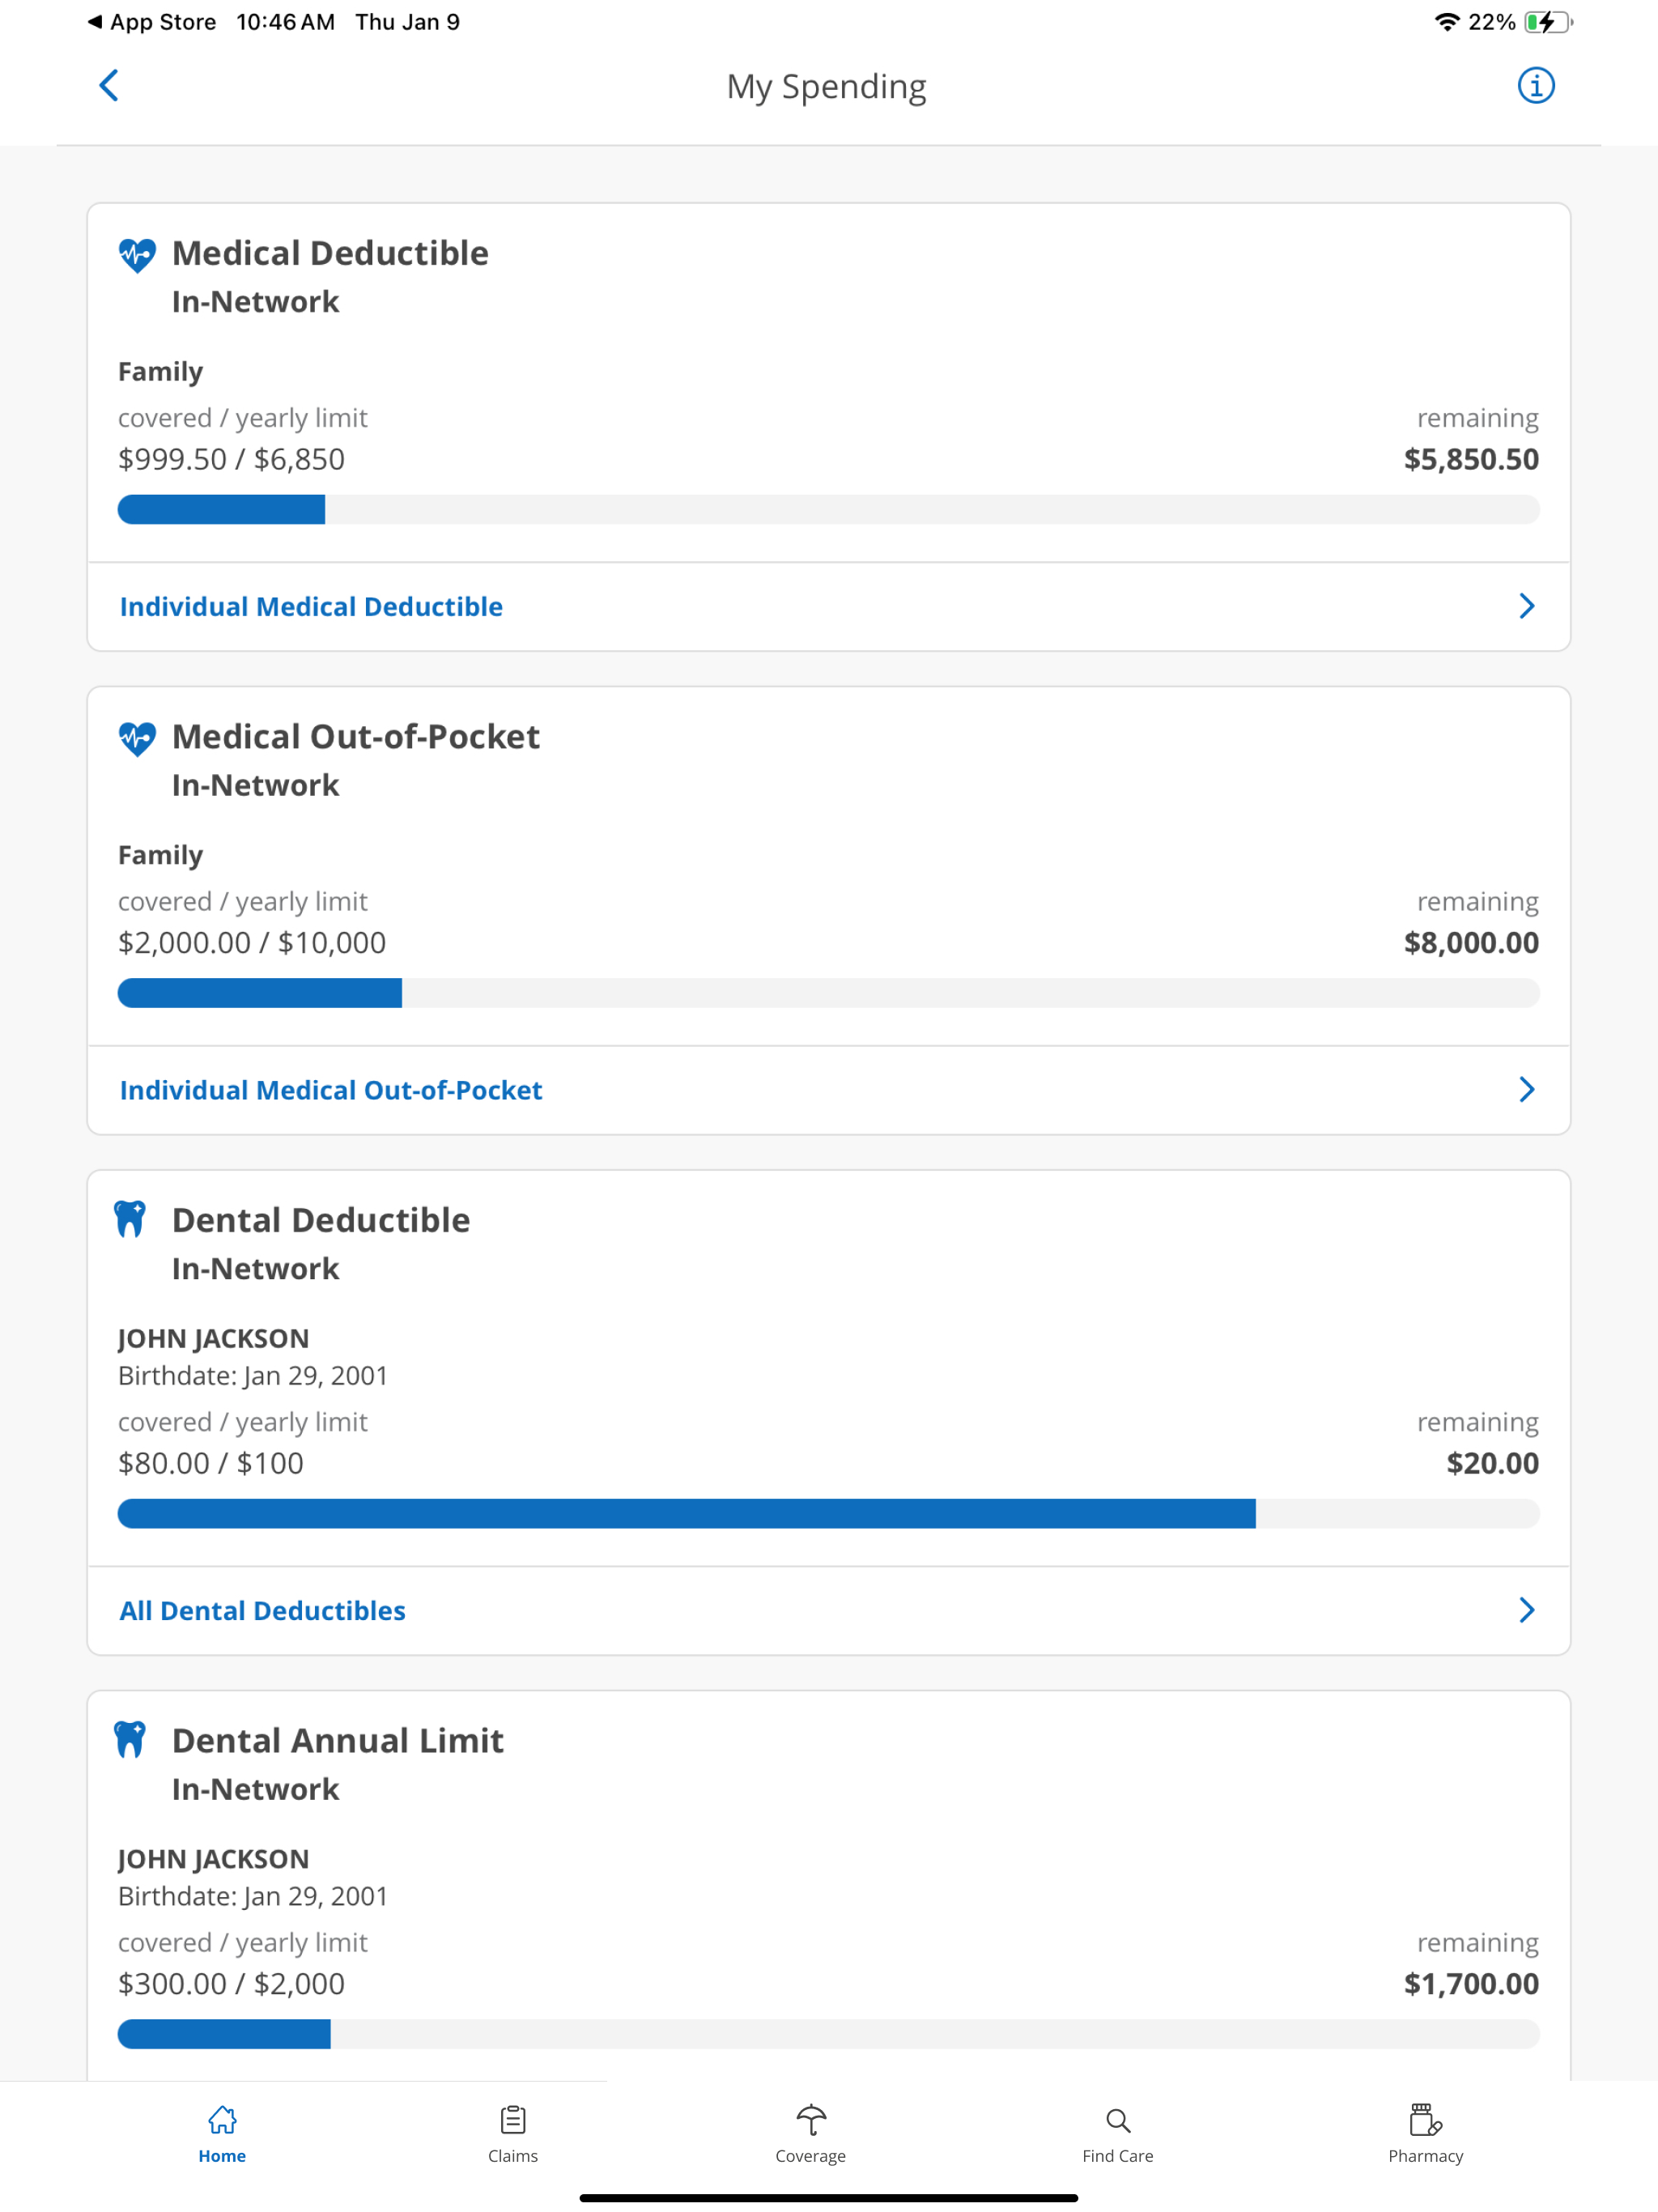Click the Medical Deductible progress bar
The width and height of the screenshot is (1658, 2212).
coord(828,510)
